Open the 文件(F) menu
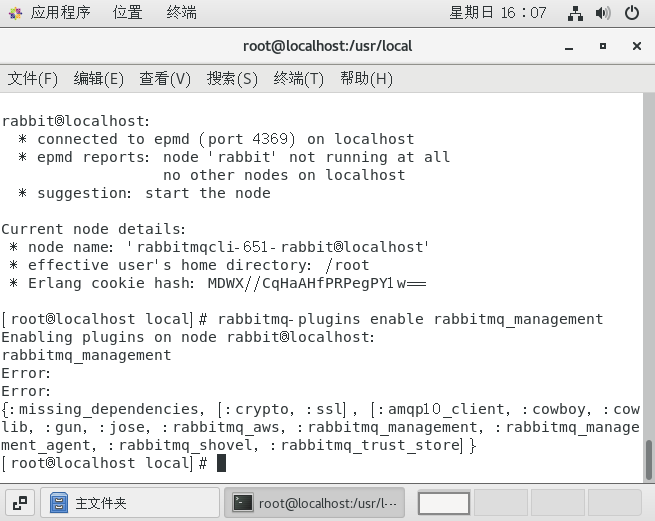Screen dimensions: 655x521 pos(33,79)
